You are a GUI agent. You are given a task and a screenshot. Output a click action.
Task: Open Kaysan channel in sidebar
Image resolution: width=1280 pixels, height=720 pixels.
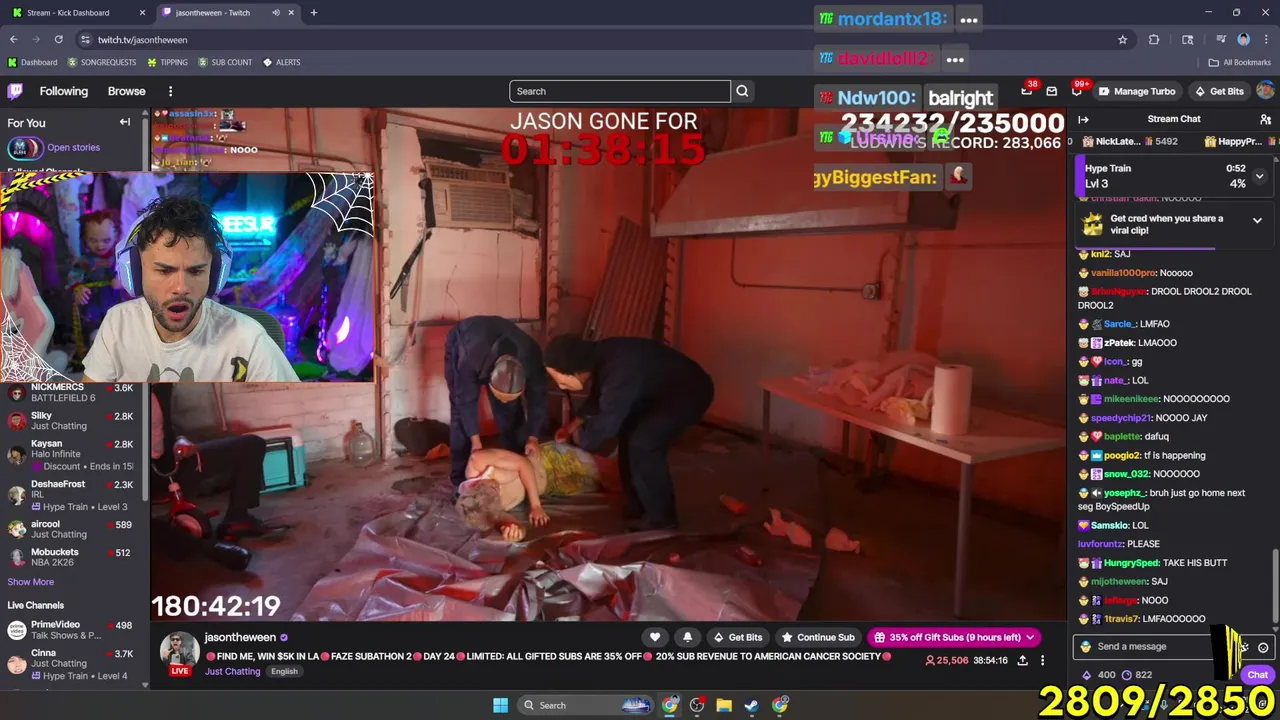coord(72,455)
